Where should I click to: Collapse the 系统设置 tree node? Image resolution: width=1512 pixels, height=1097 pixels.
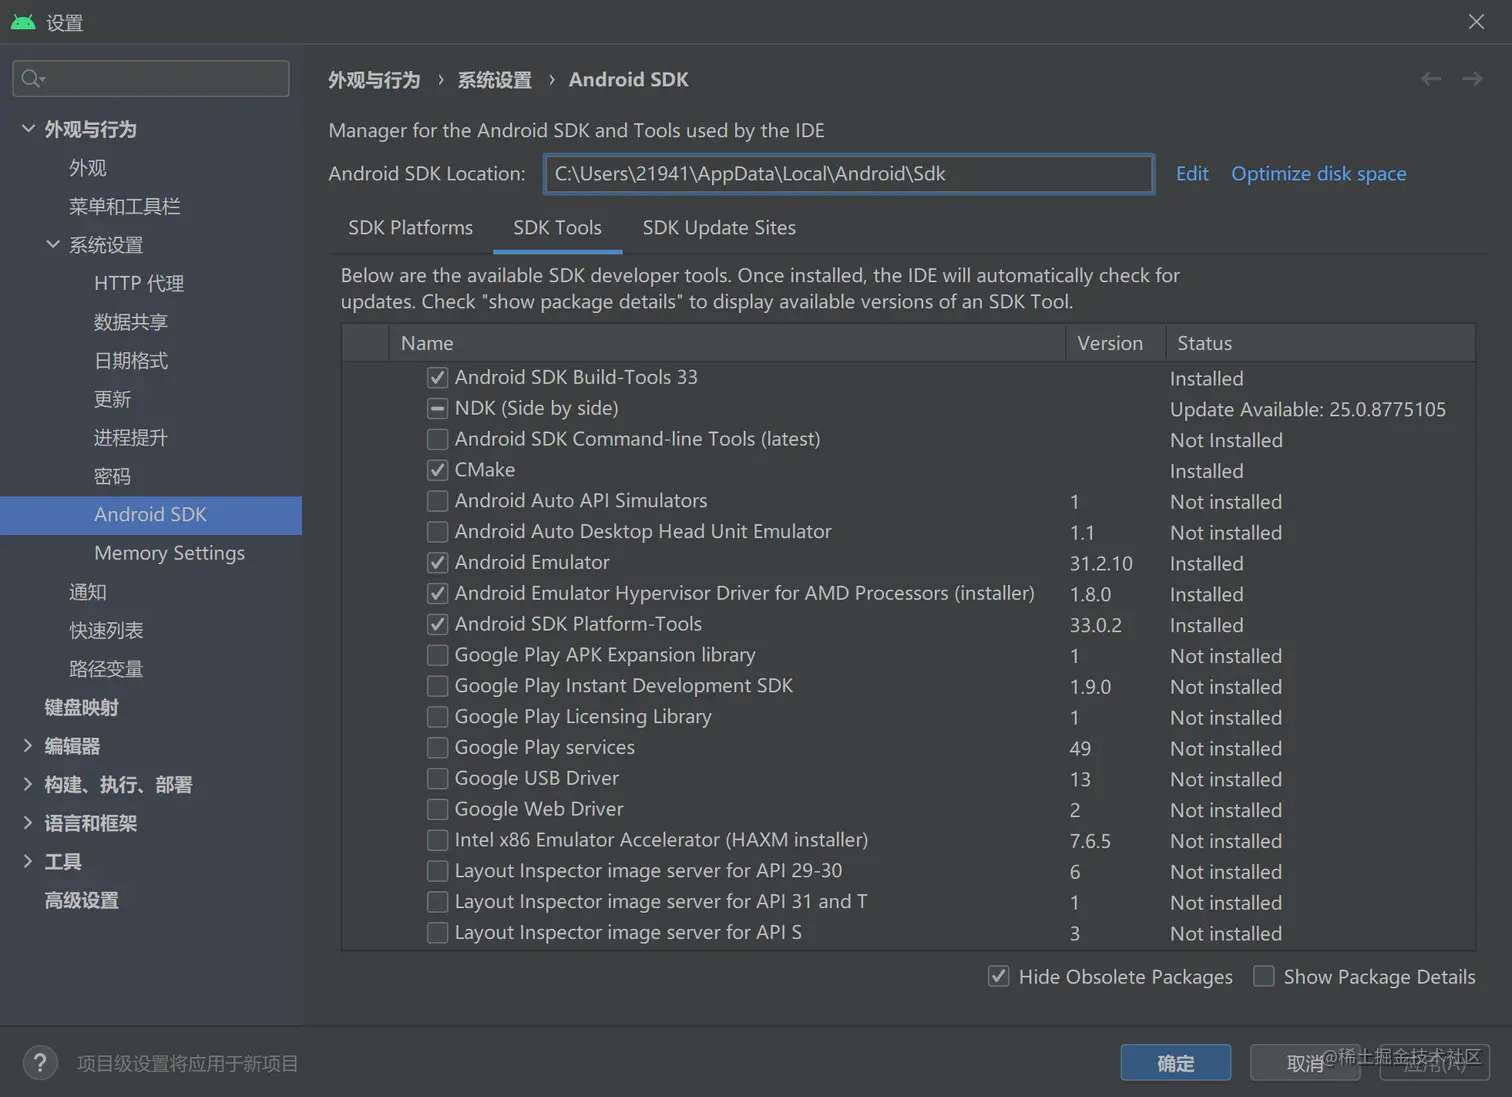pos(53,244)
